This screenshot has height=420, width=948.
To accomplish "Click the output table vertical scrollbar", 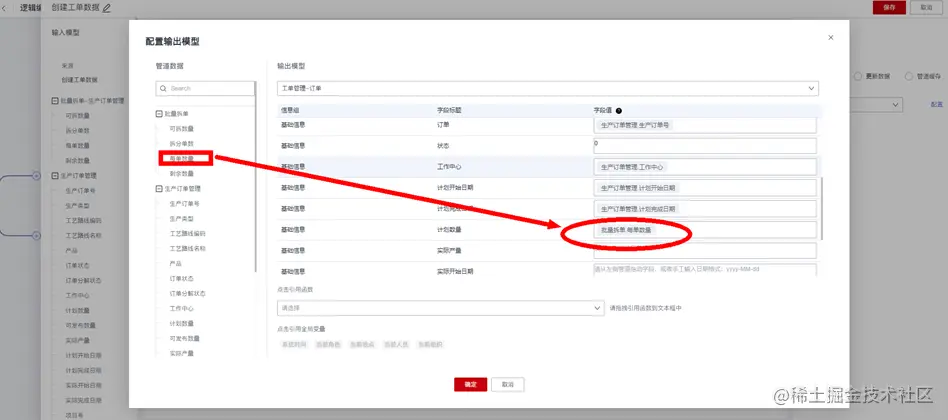I will click(820, 208).
